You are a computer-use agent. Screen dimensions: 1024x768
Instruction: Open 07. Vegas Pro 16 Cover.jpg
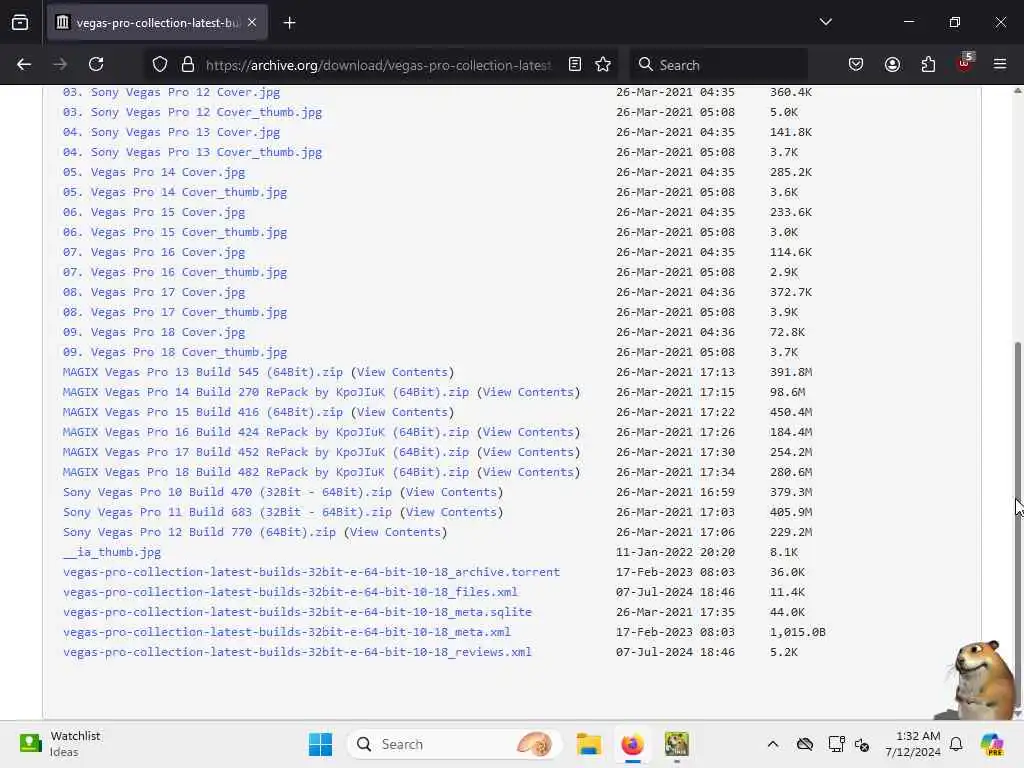click(x=153, y=252)
